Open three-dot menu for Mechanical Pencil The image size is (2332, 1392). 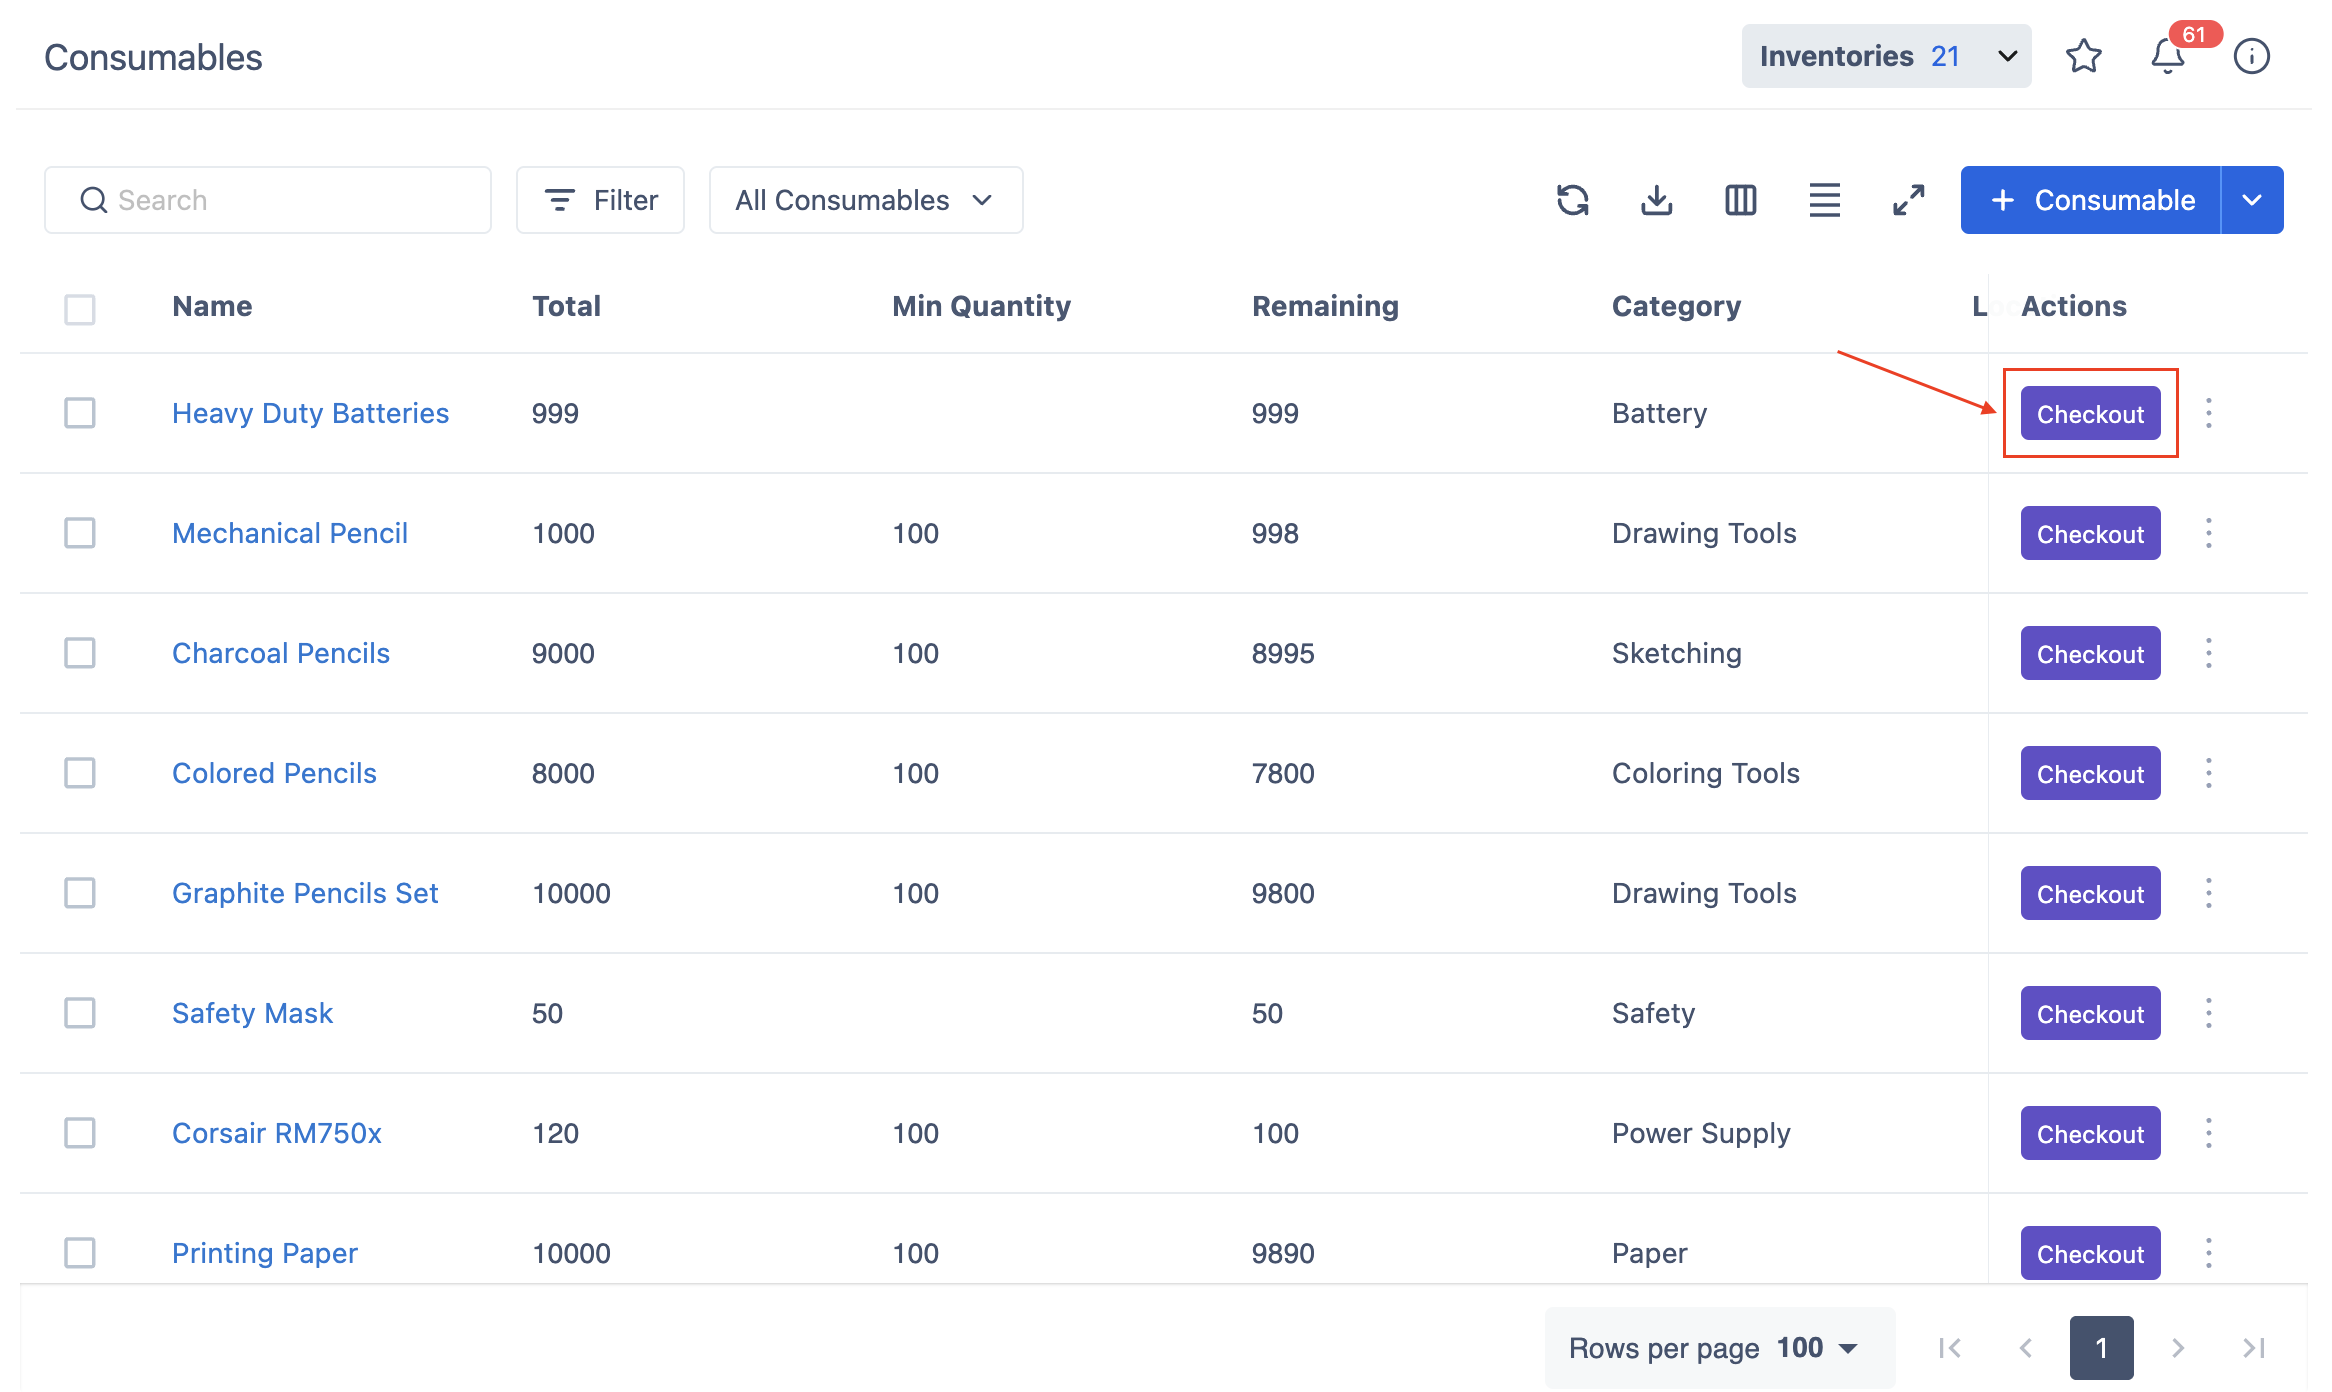click(x=2208, y=533)
